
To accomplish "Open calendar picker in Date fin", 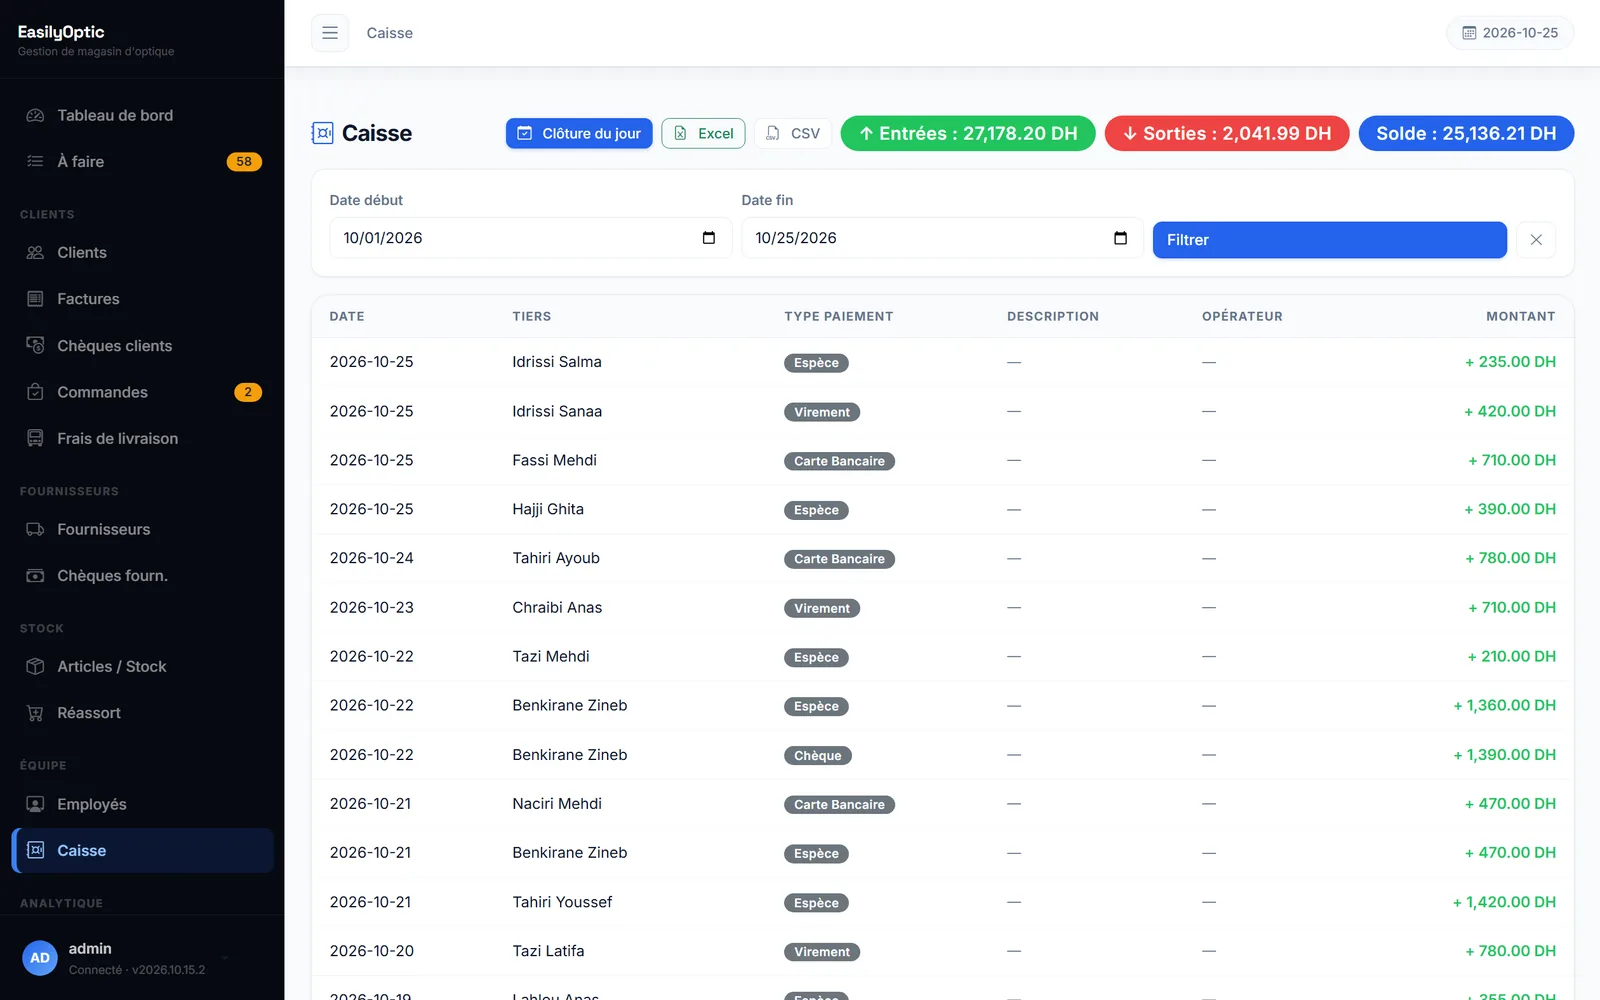I will point(1120,238).
